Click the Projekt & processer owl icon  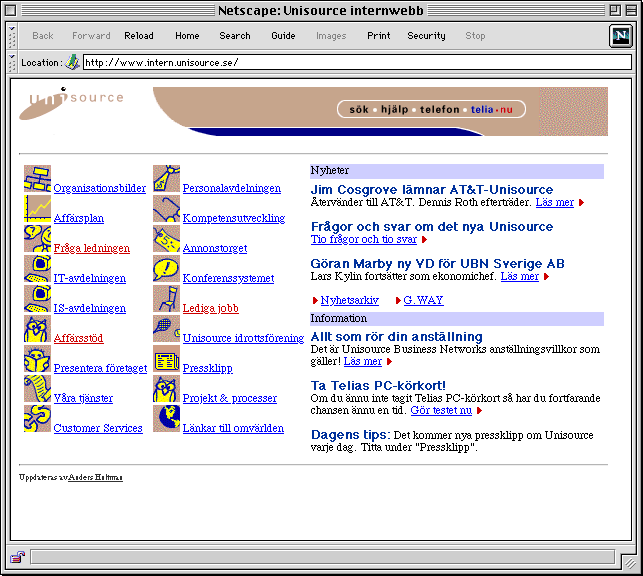pos(166,388)
